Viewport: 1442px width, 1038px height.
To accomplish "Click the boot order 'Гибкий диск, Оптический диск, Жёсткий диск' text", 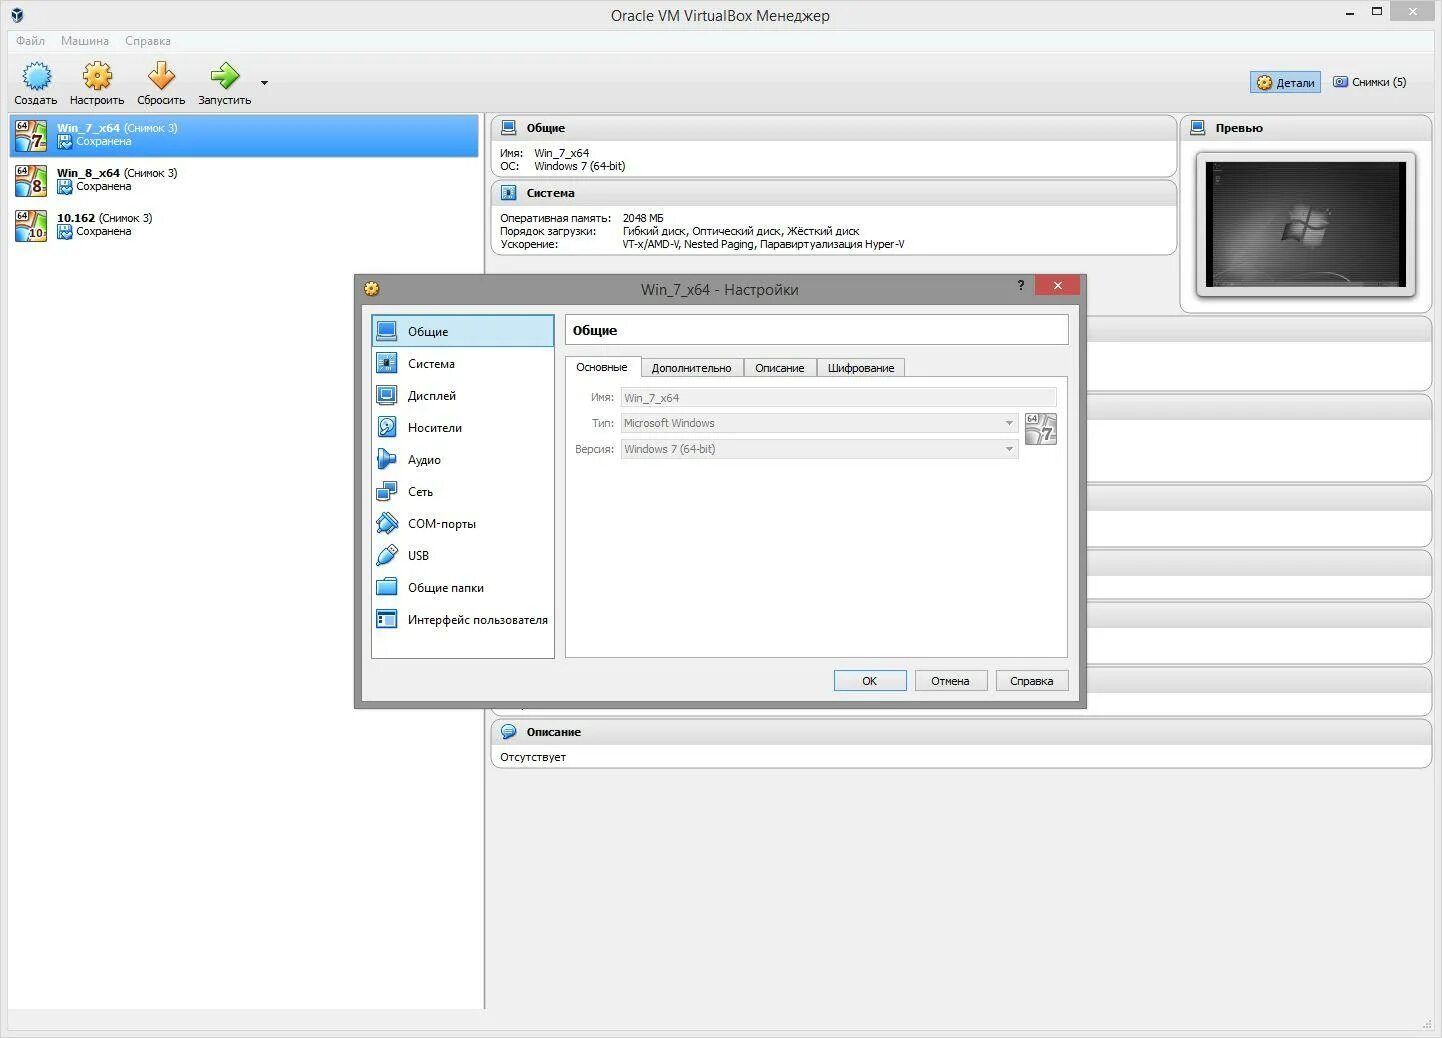I will [x=741, y=231].
